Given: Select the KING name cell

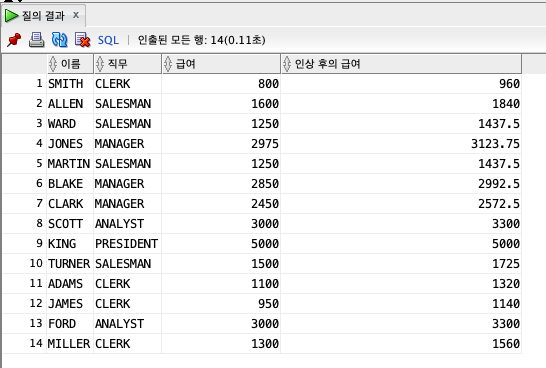Looking at the screenshot, I should click(70, 244).
